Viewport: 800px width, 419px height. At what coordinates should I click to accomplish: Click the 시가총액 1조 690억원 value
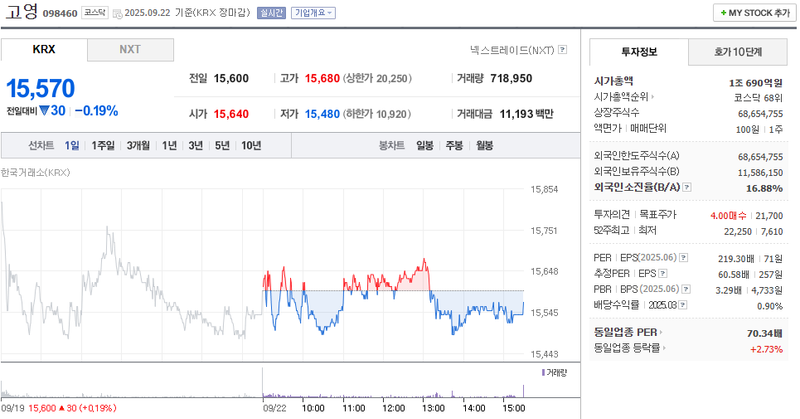pos(756,83)
